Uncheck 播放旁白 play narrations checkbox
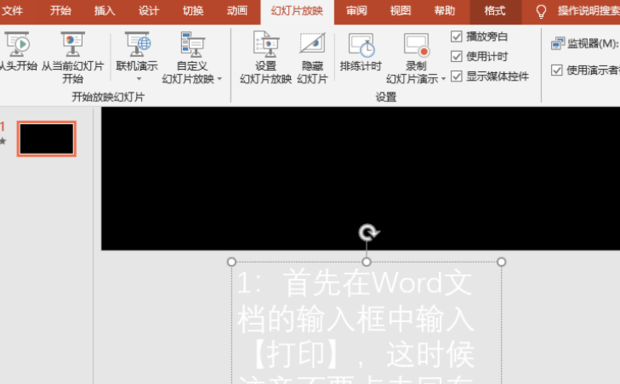Image resolution: width=620 pixels, height=384 pixels. [x=456, y=37]
